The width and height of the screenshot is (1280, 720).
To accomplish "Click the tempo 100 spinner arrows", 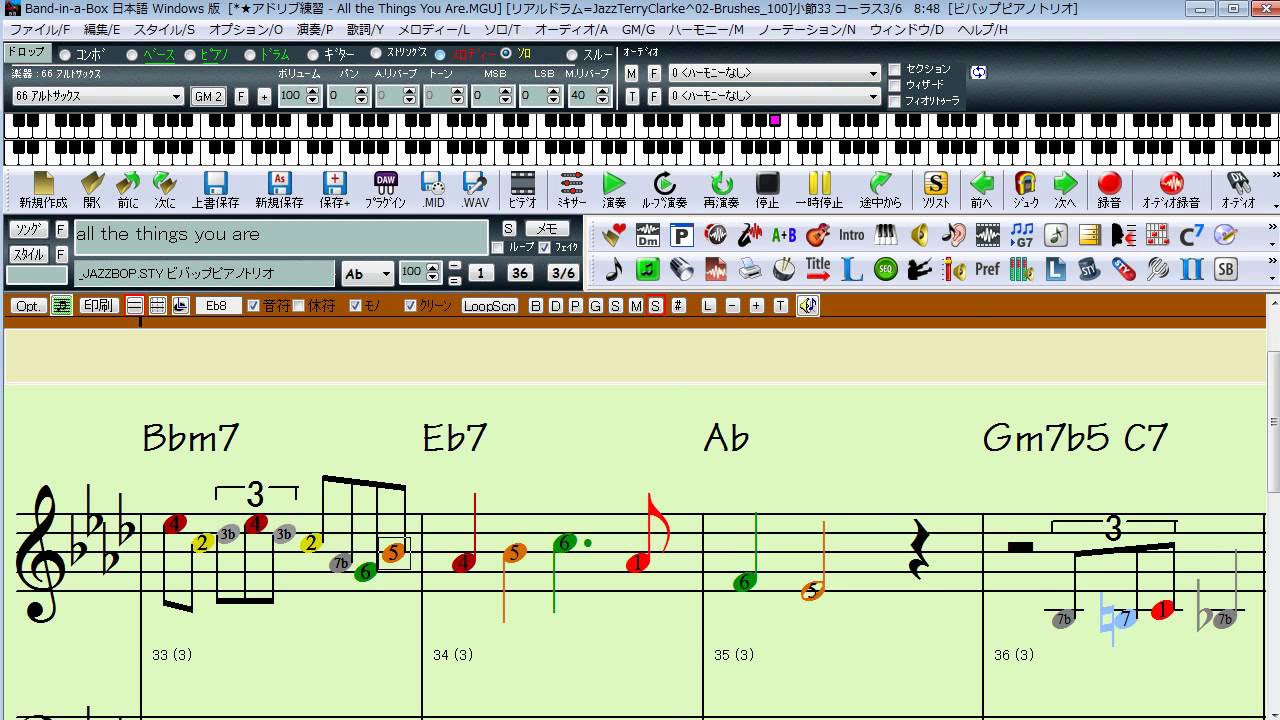I will pyautogui.click(x=432, y=273).
